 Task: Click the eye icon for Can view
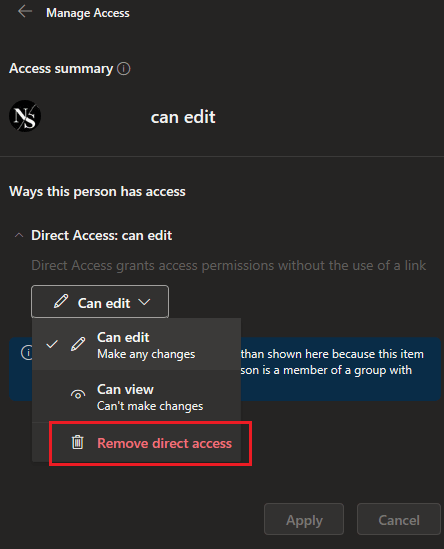[x=78, y=395]
